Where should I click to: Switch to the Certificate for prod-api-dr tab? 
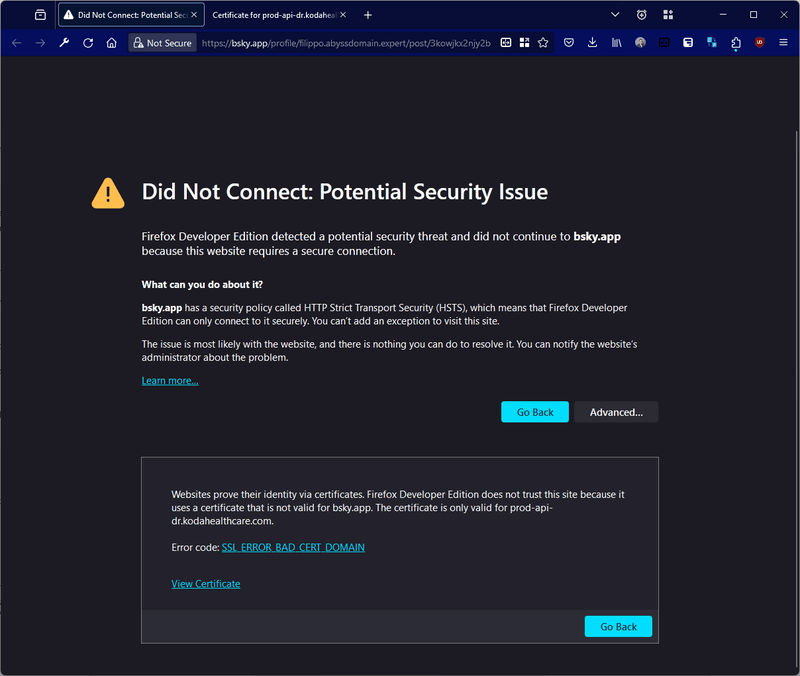[274, 15]
